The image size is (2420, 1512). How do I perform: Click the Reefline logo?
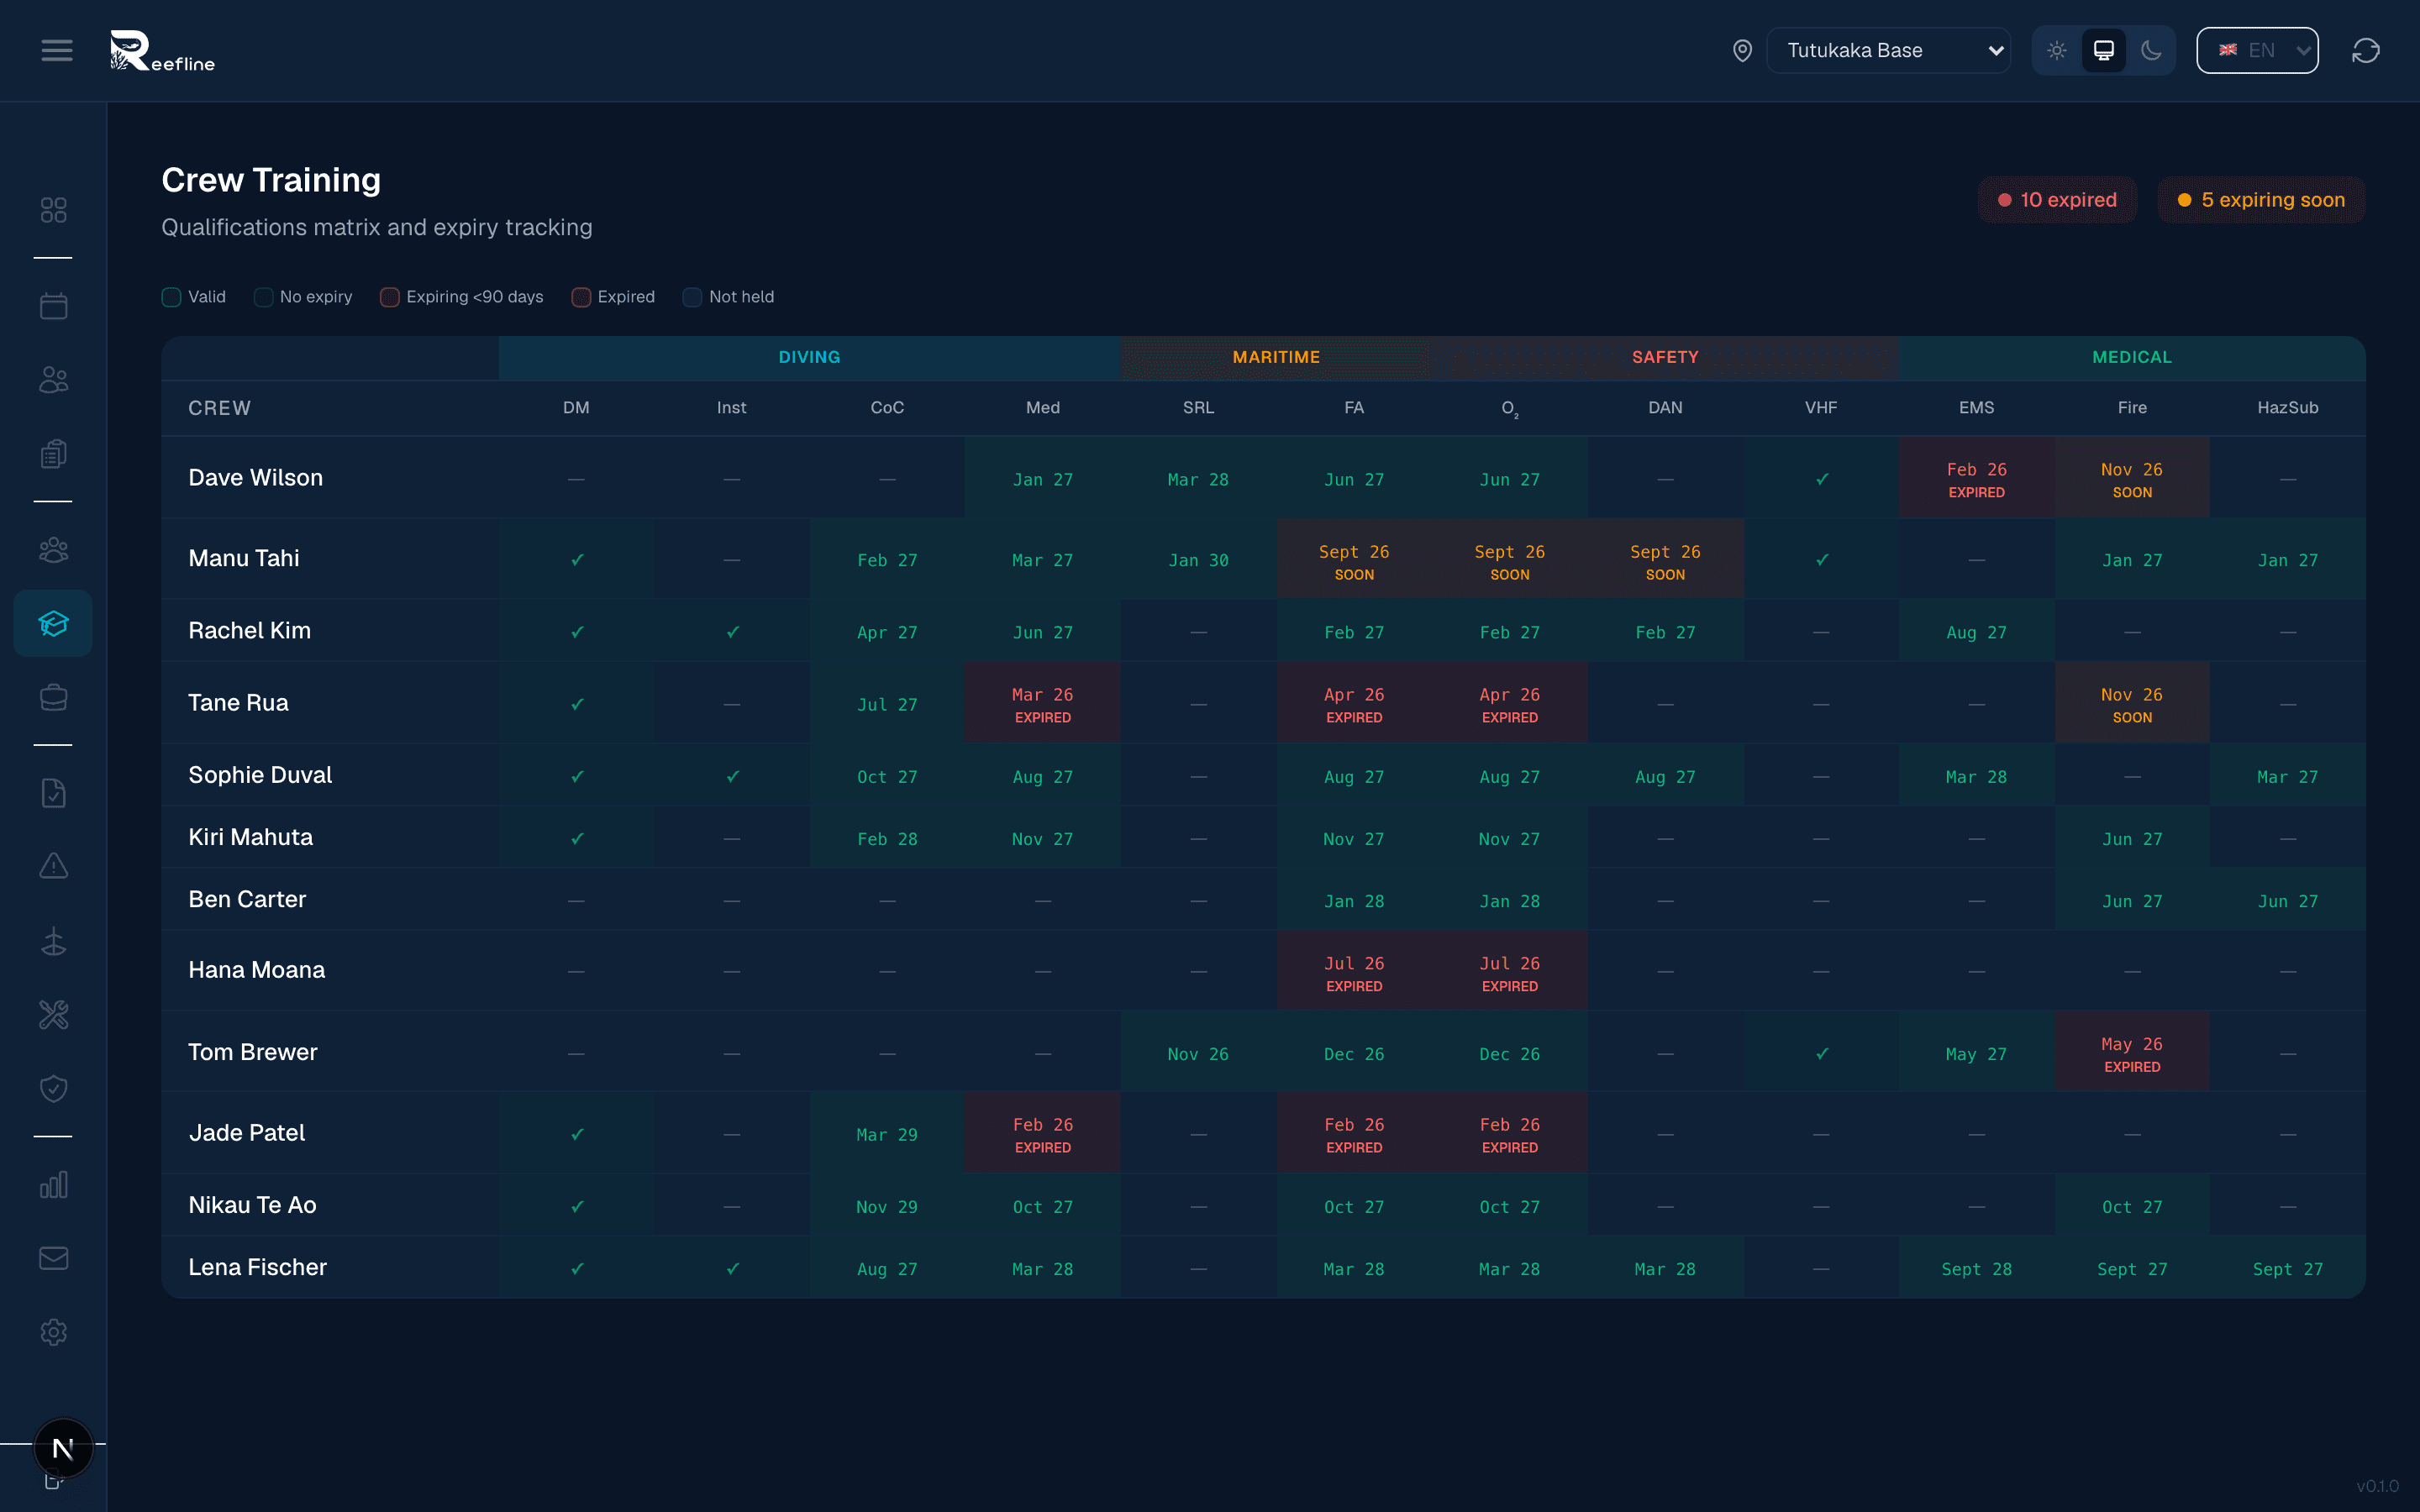162,51
